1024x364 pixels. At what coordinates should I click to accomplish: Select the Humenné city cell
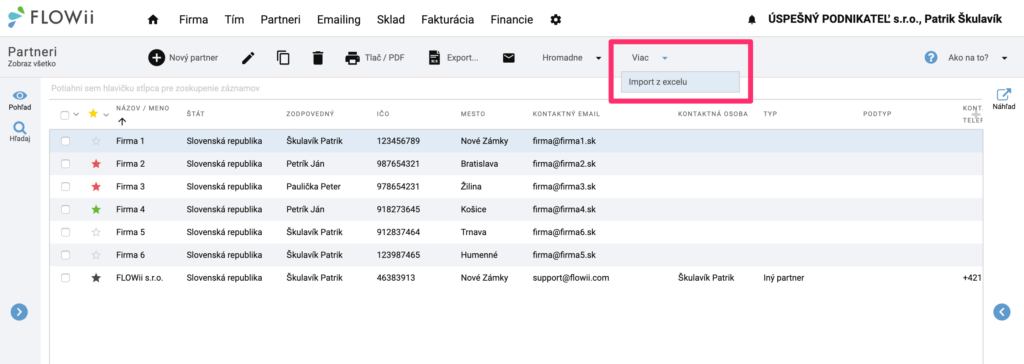(479, 255)
